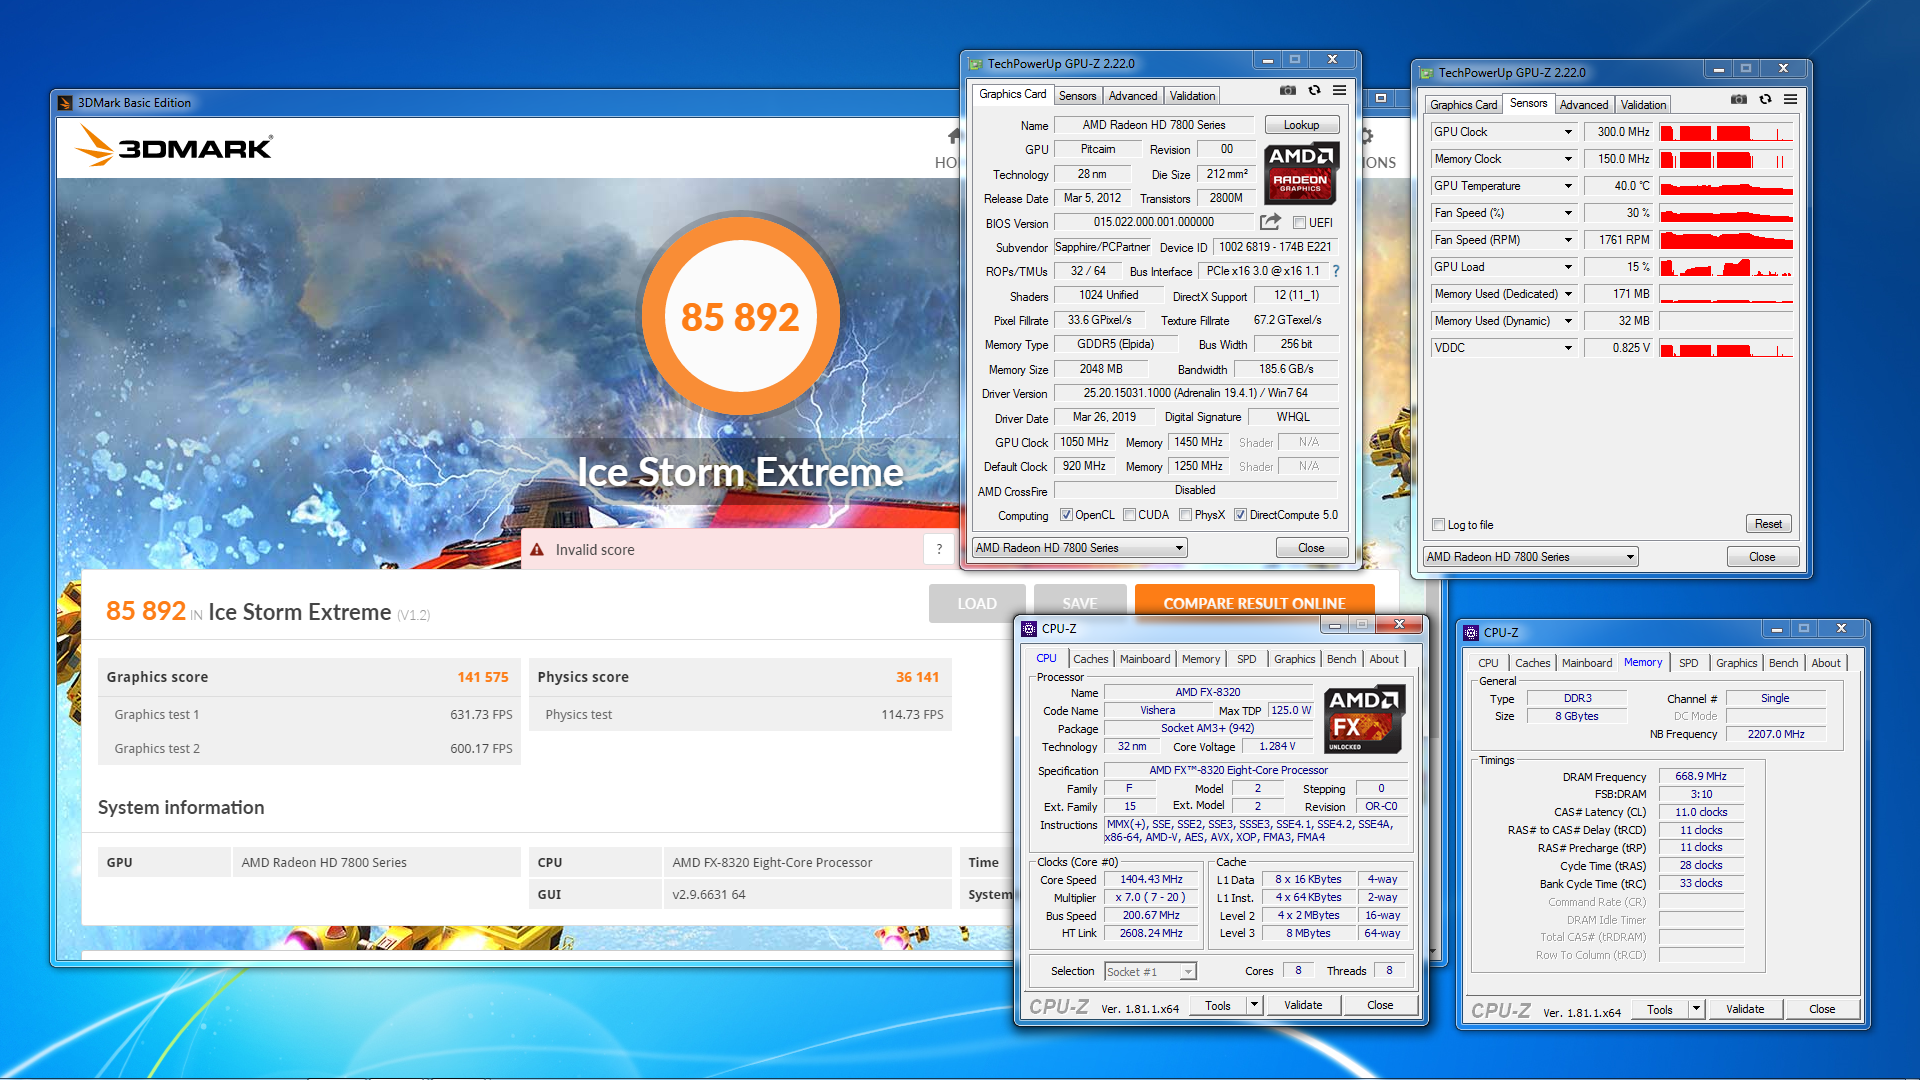
Task: Switch to Advanced tab in left GPU-Z window
Action: pyautogui.click(x=1133, y=96)
